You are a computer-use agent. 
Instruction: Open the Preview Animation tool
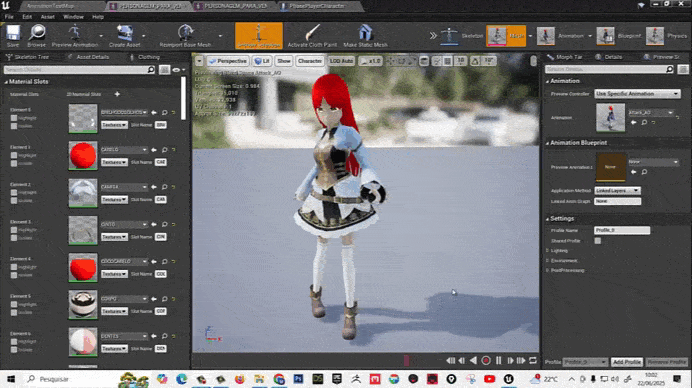coord(75,35)
